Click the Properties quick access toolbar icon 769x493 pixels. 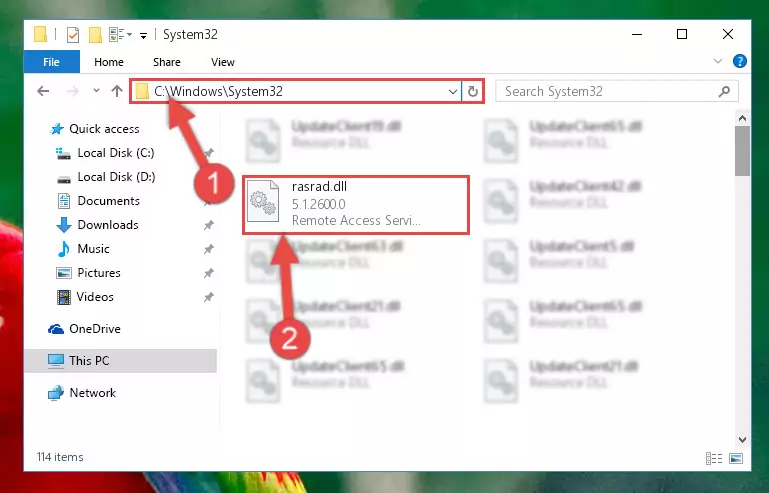[x=73, y=35]
